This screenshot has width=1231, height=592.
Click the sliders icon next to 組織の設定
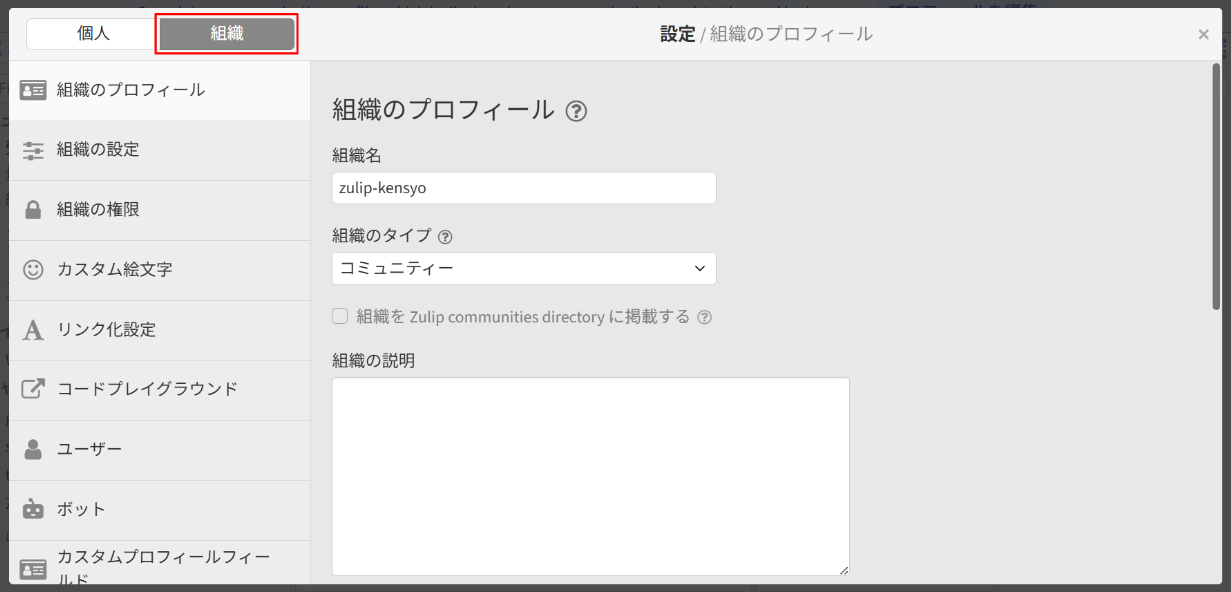point(33,150)
